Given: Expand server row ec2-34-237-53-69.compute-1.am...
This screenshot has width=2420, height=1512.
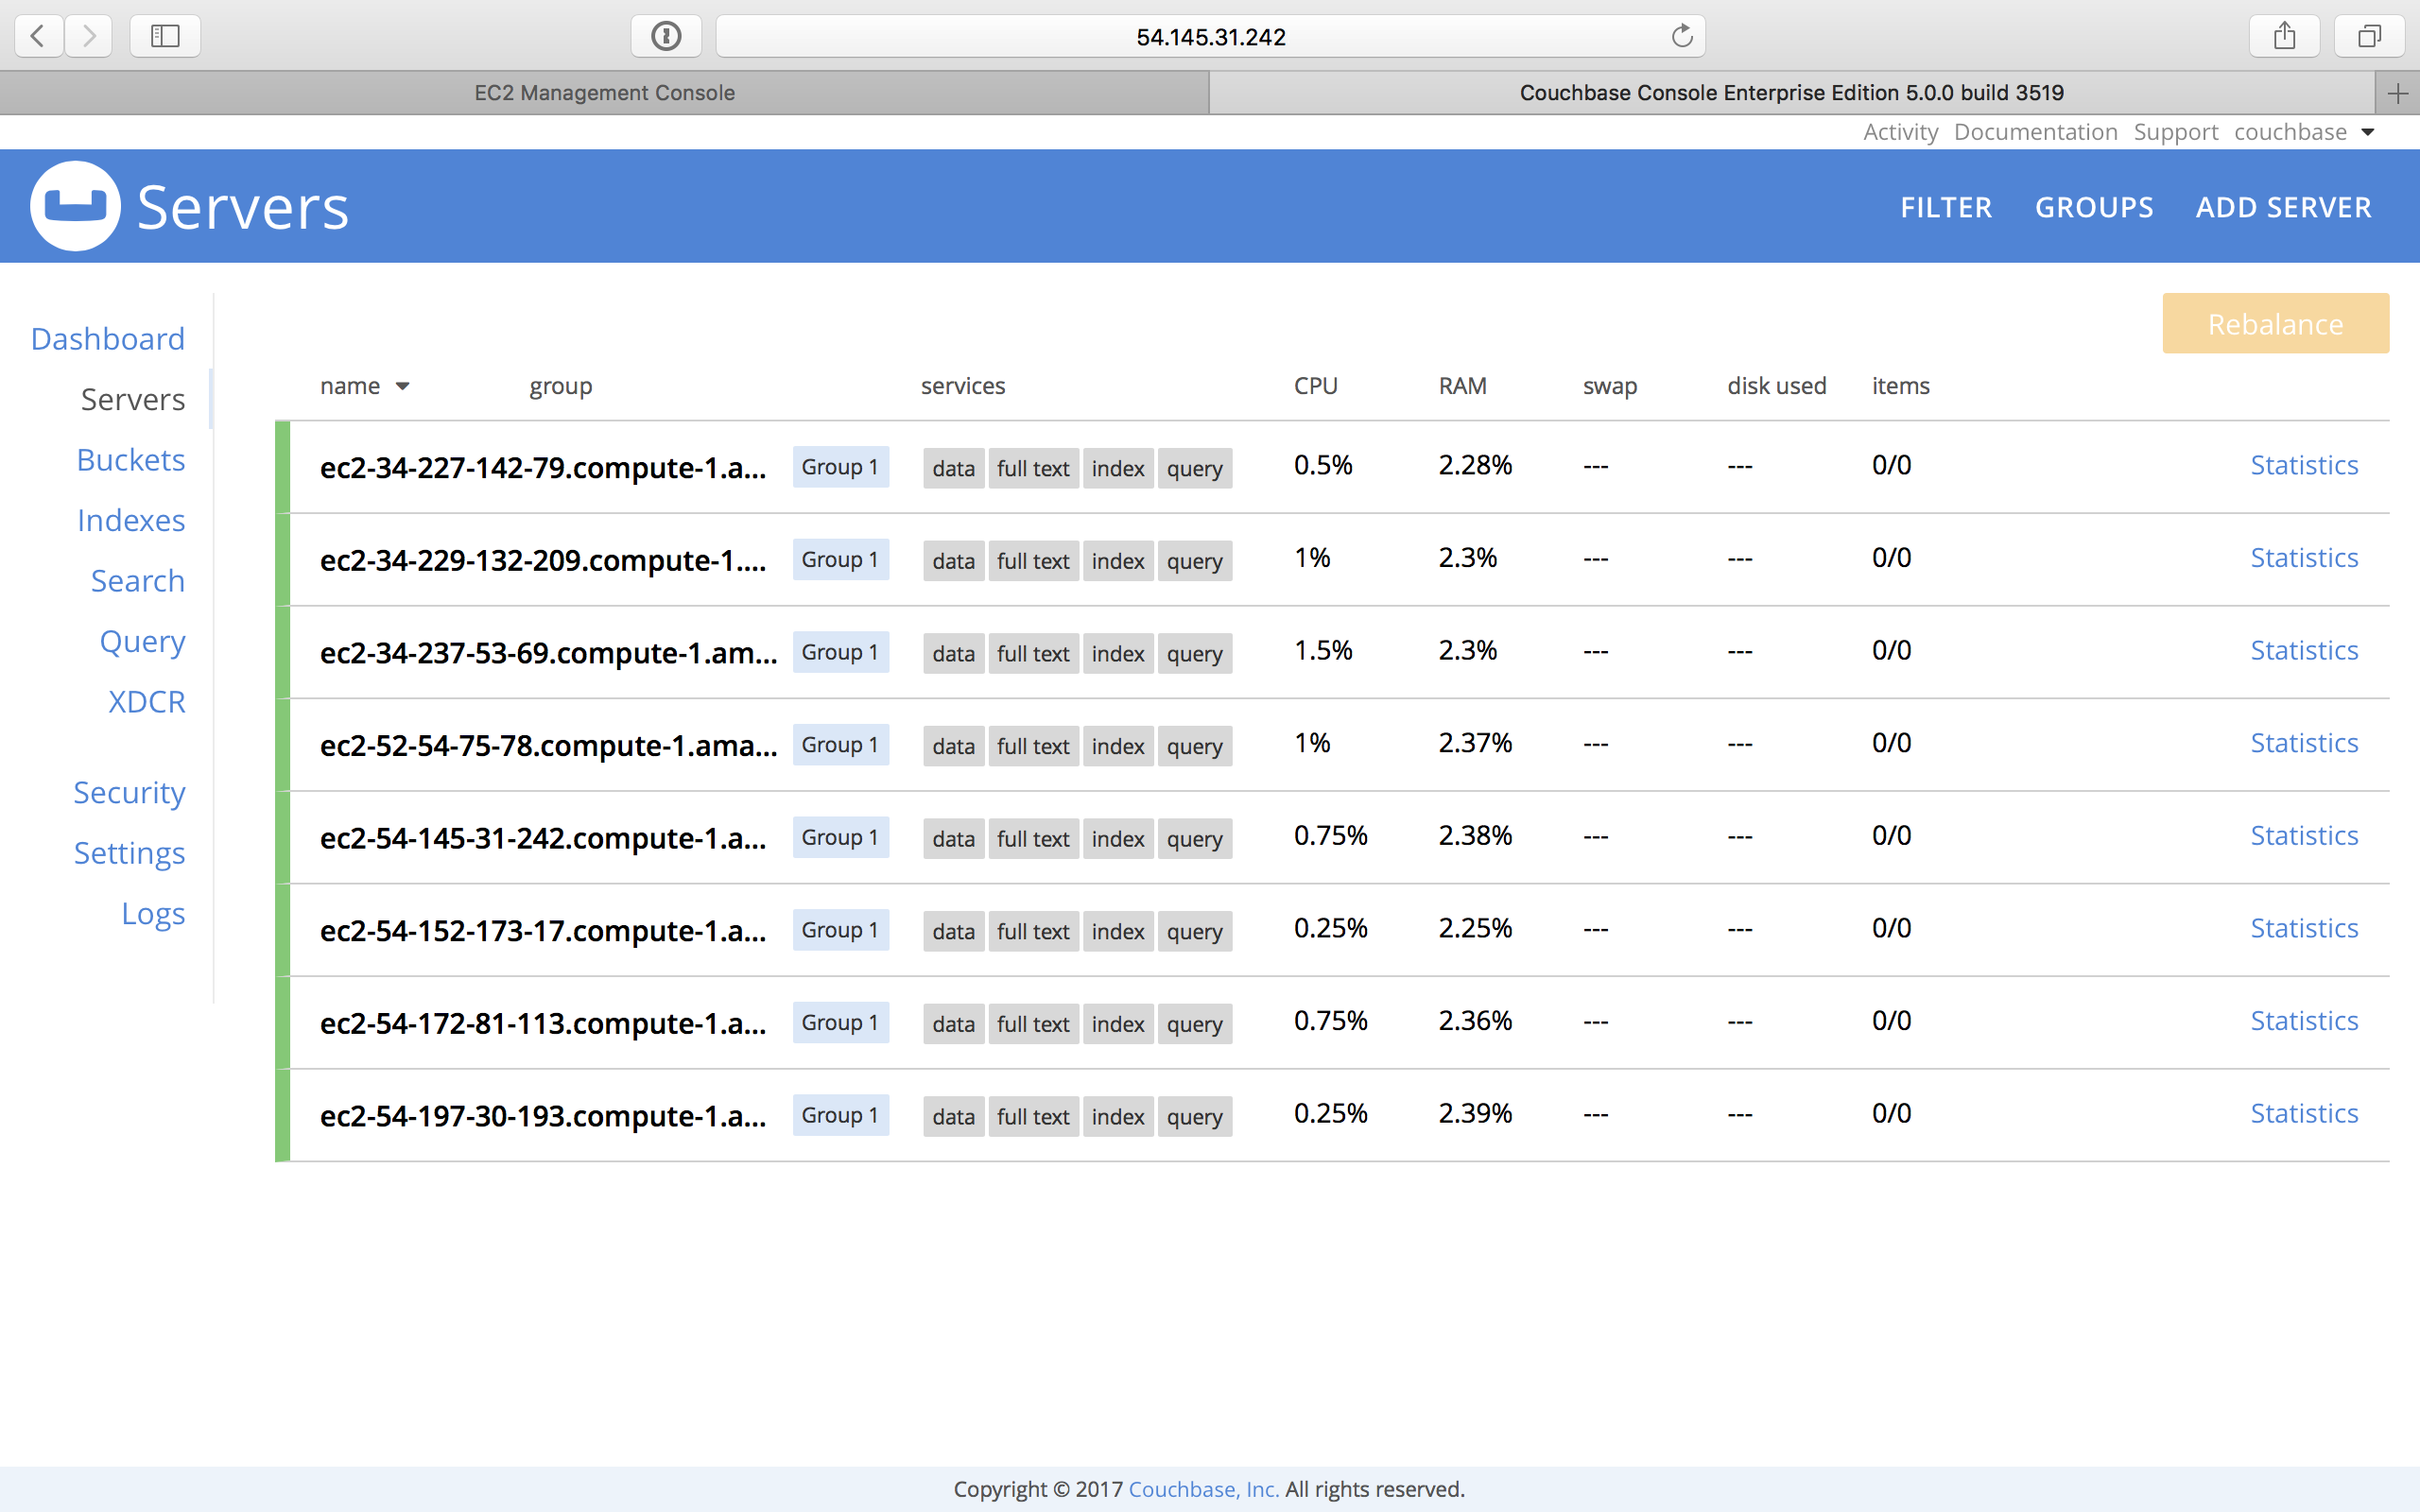Looking at the screenshot, I should click(x=1332, y=652).
